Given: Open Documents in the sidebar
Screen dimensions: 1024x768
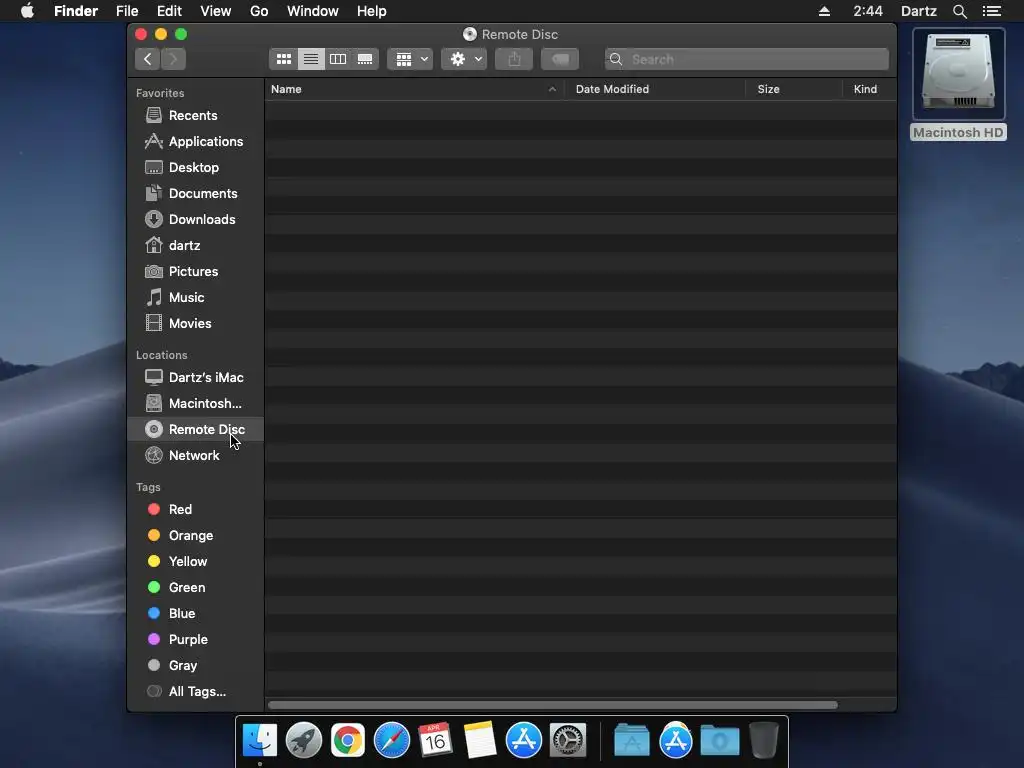Looking at the screenshot, I should 195,194.
